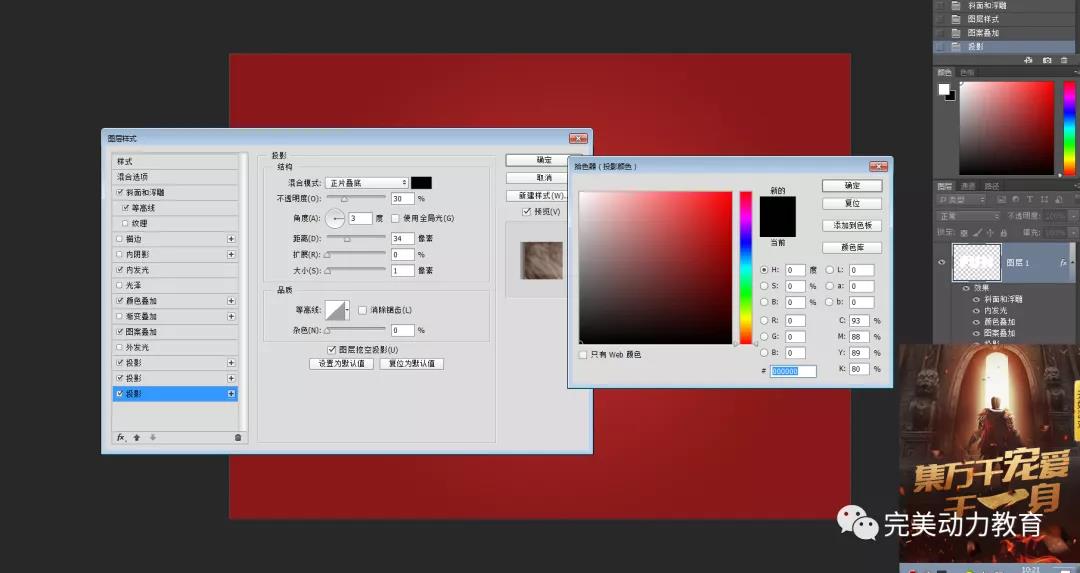This screenshot has height=573, width=1080.
Task: Click the rainbow hue slider in color picker
Action: [745, 267]
